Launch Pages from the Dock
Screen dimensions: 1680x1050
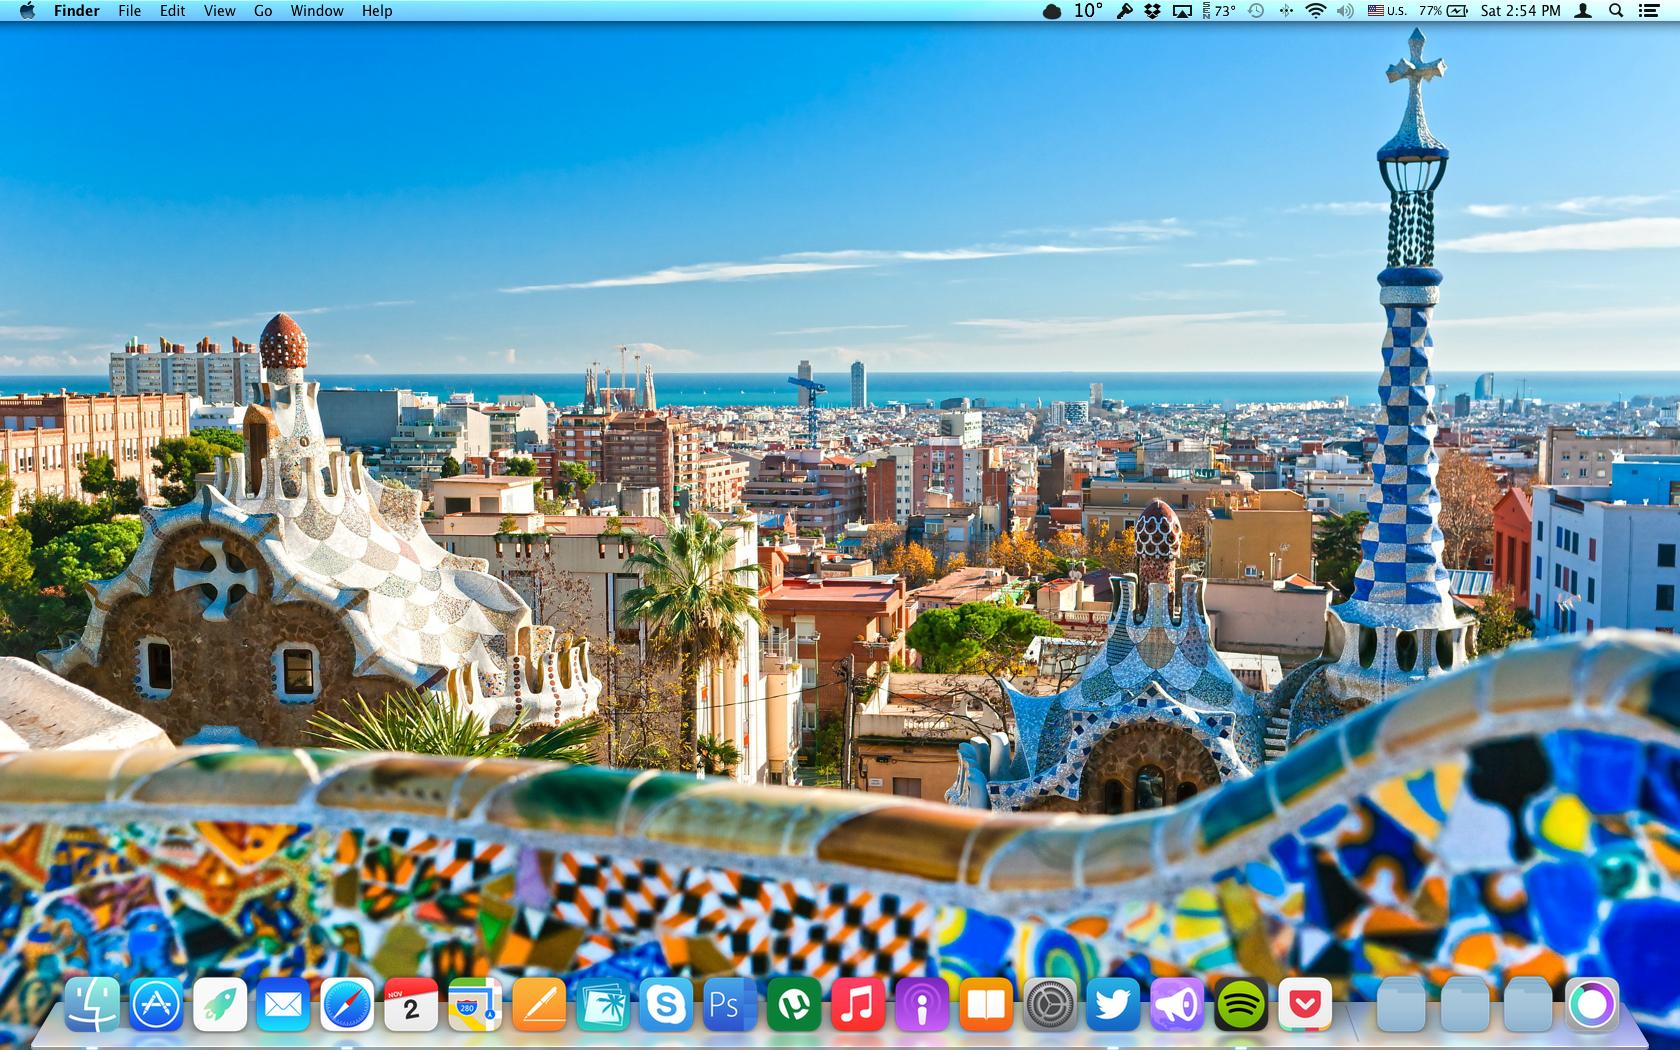[539, 1004]
